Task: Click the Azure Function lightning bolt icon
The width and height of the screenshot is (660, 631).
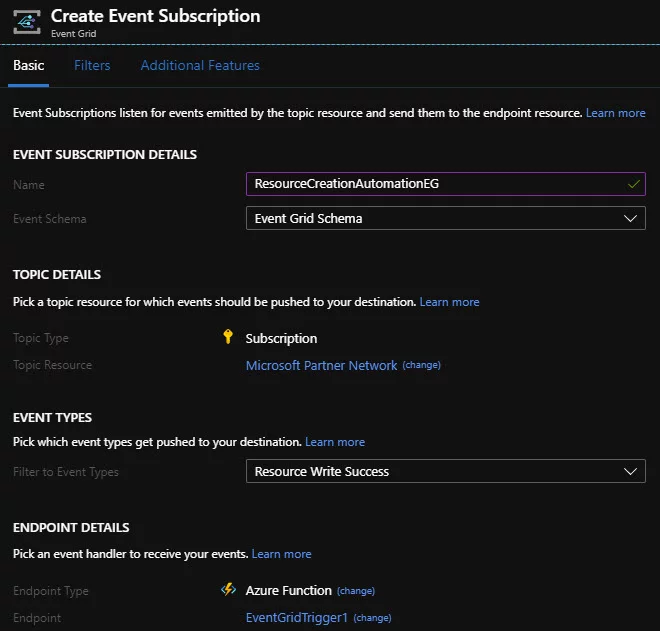Action: point(228,589)
